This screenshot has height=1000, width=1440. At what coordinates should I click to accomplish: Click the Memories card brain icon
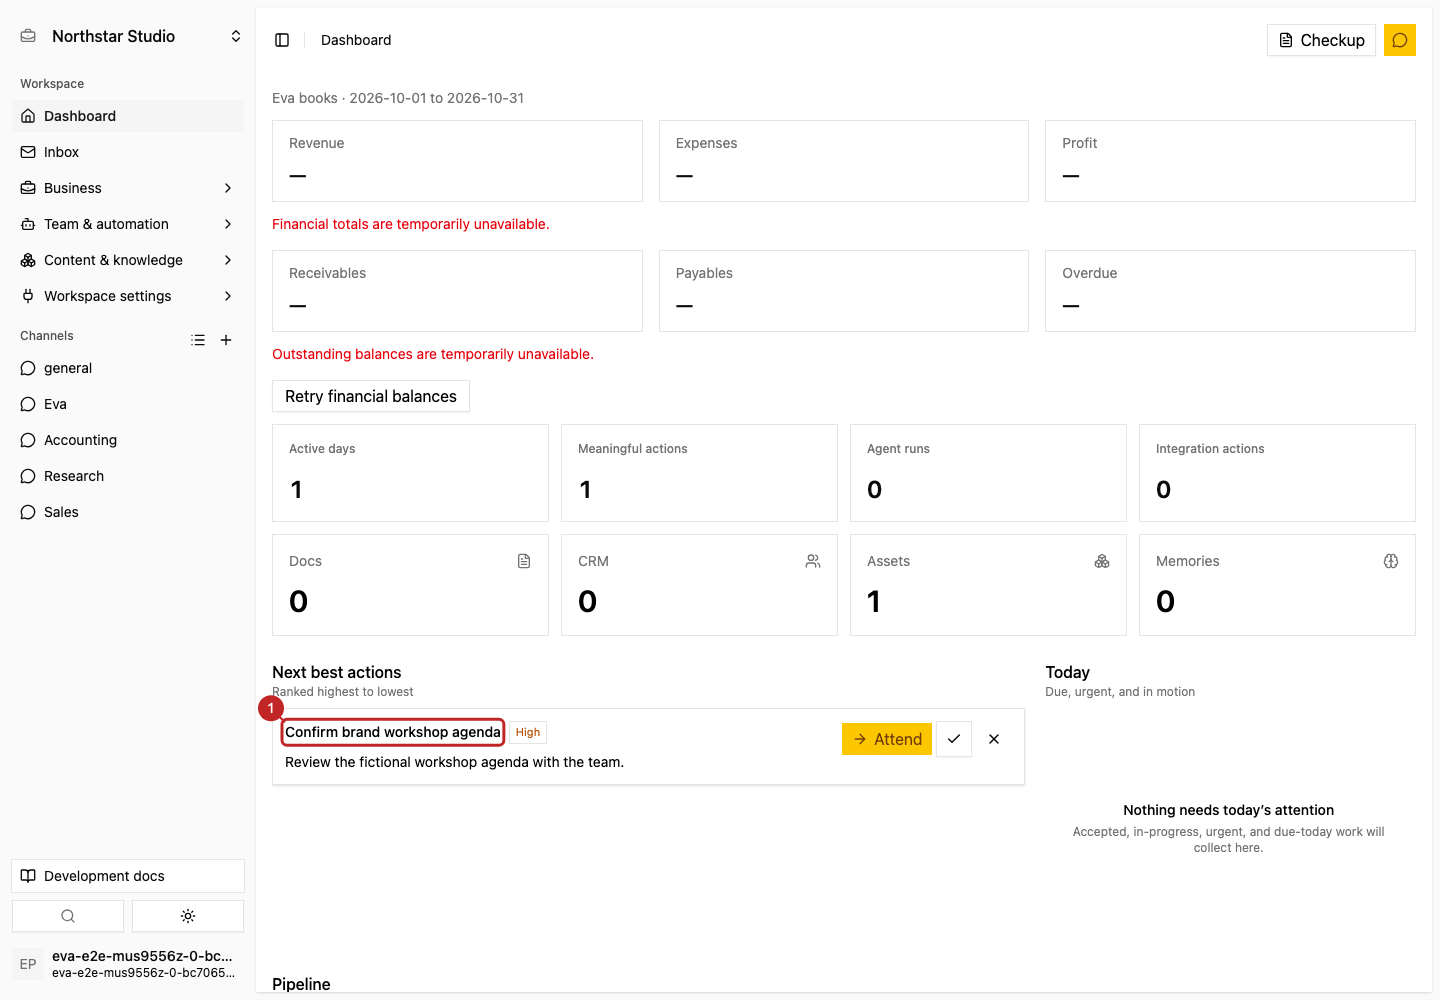click(1391, 561)
